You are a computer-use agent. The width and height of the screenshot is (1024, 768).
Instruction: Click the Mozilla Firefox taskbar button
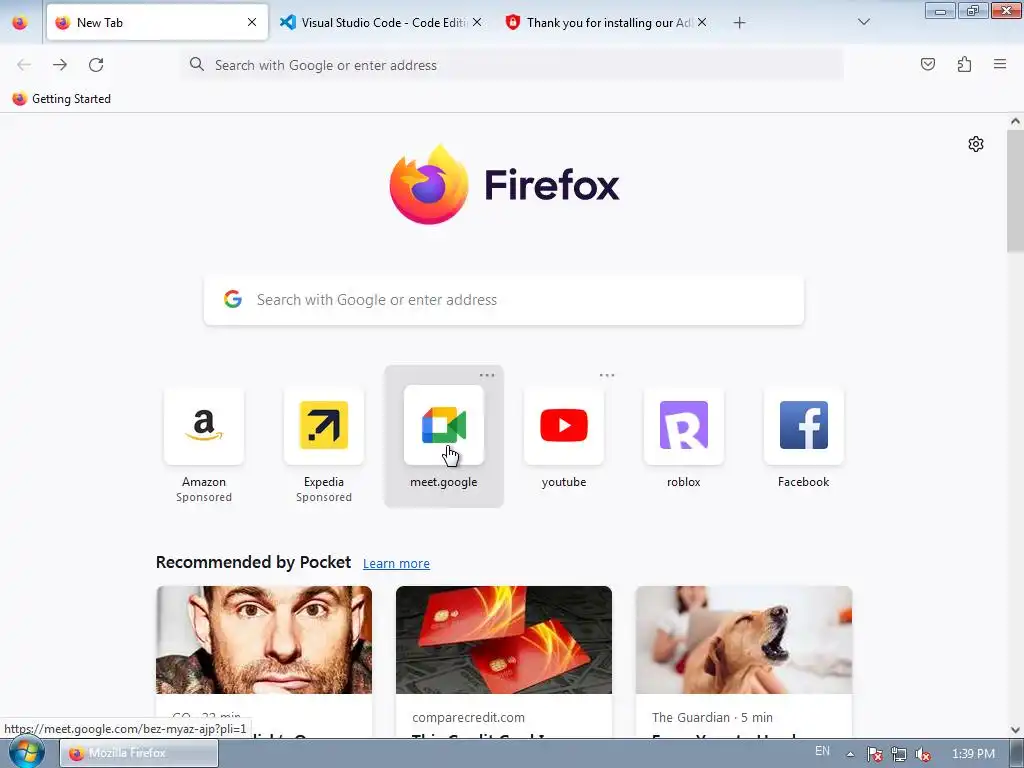tap(139, 753)
